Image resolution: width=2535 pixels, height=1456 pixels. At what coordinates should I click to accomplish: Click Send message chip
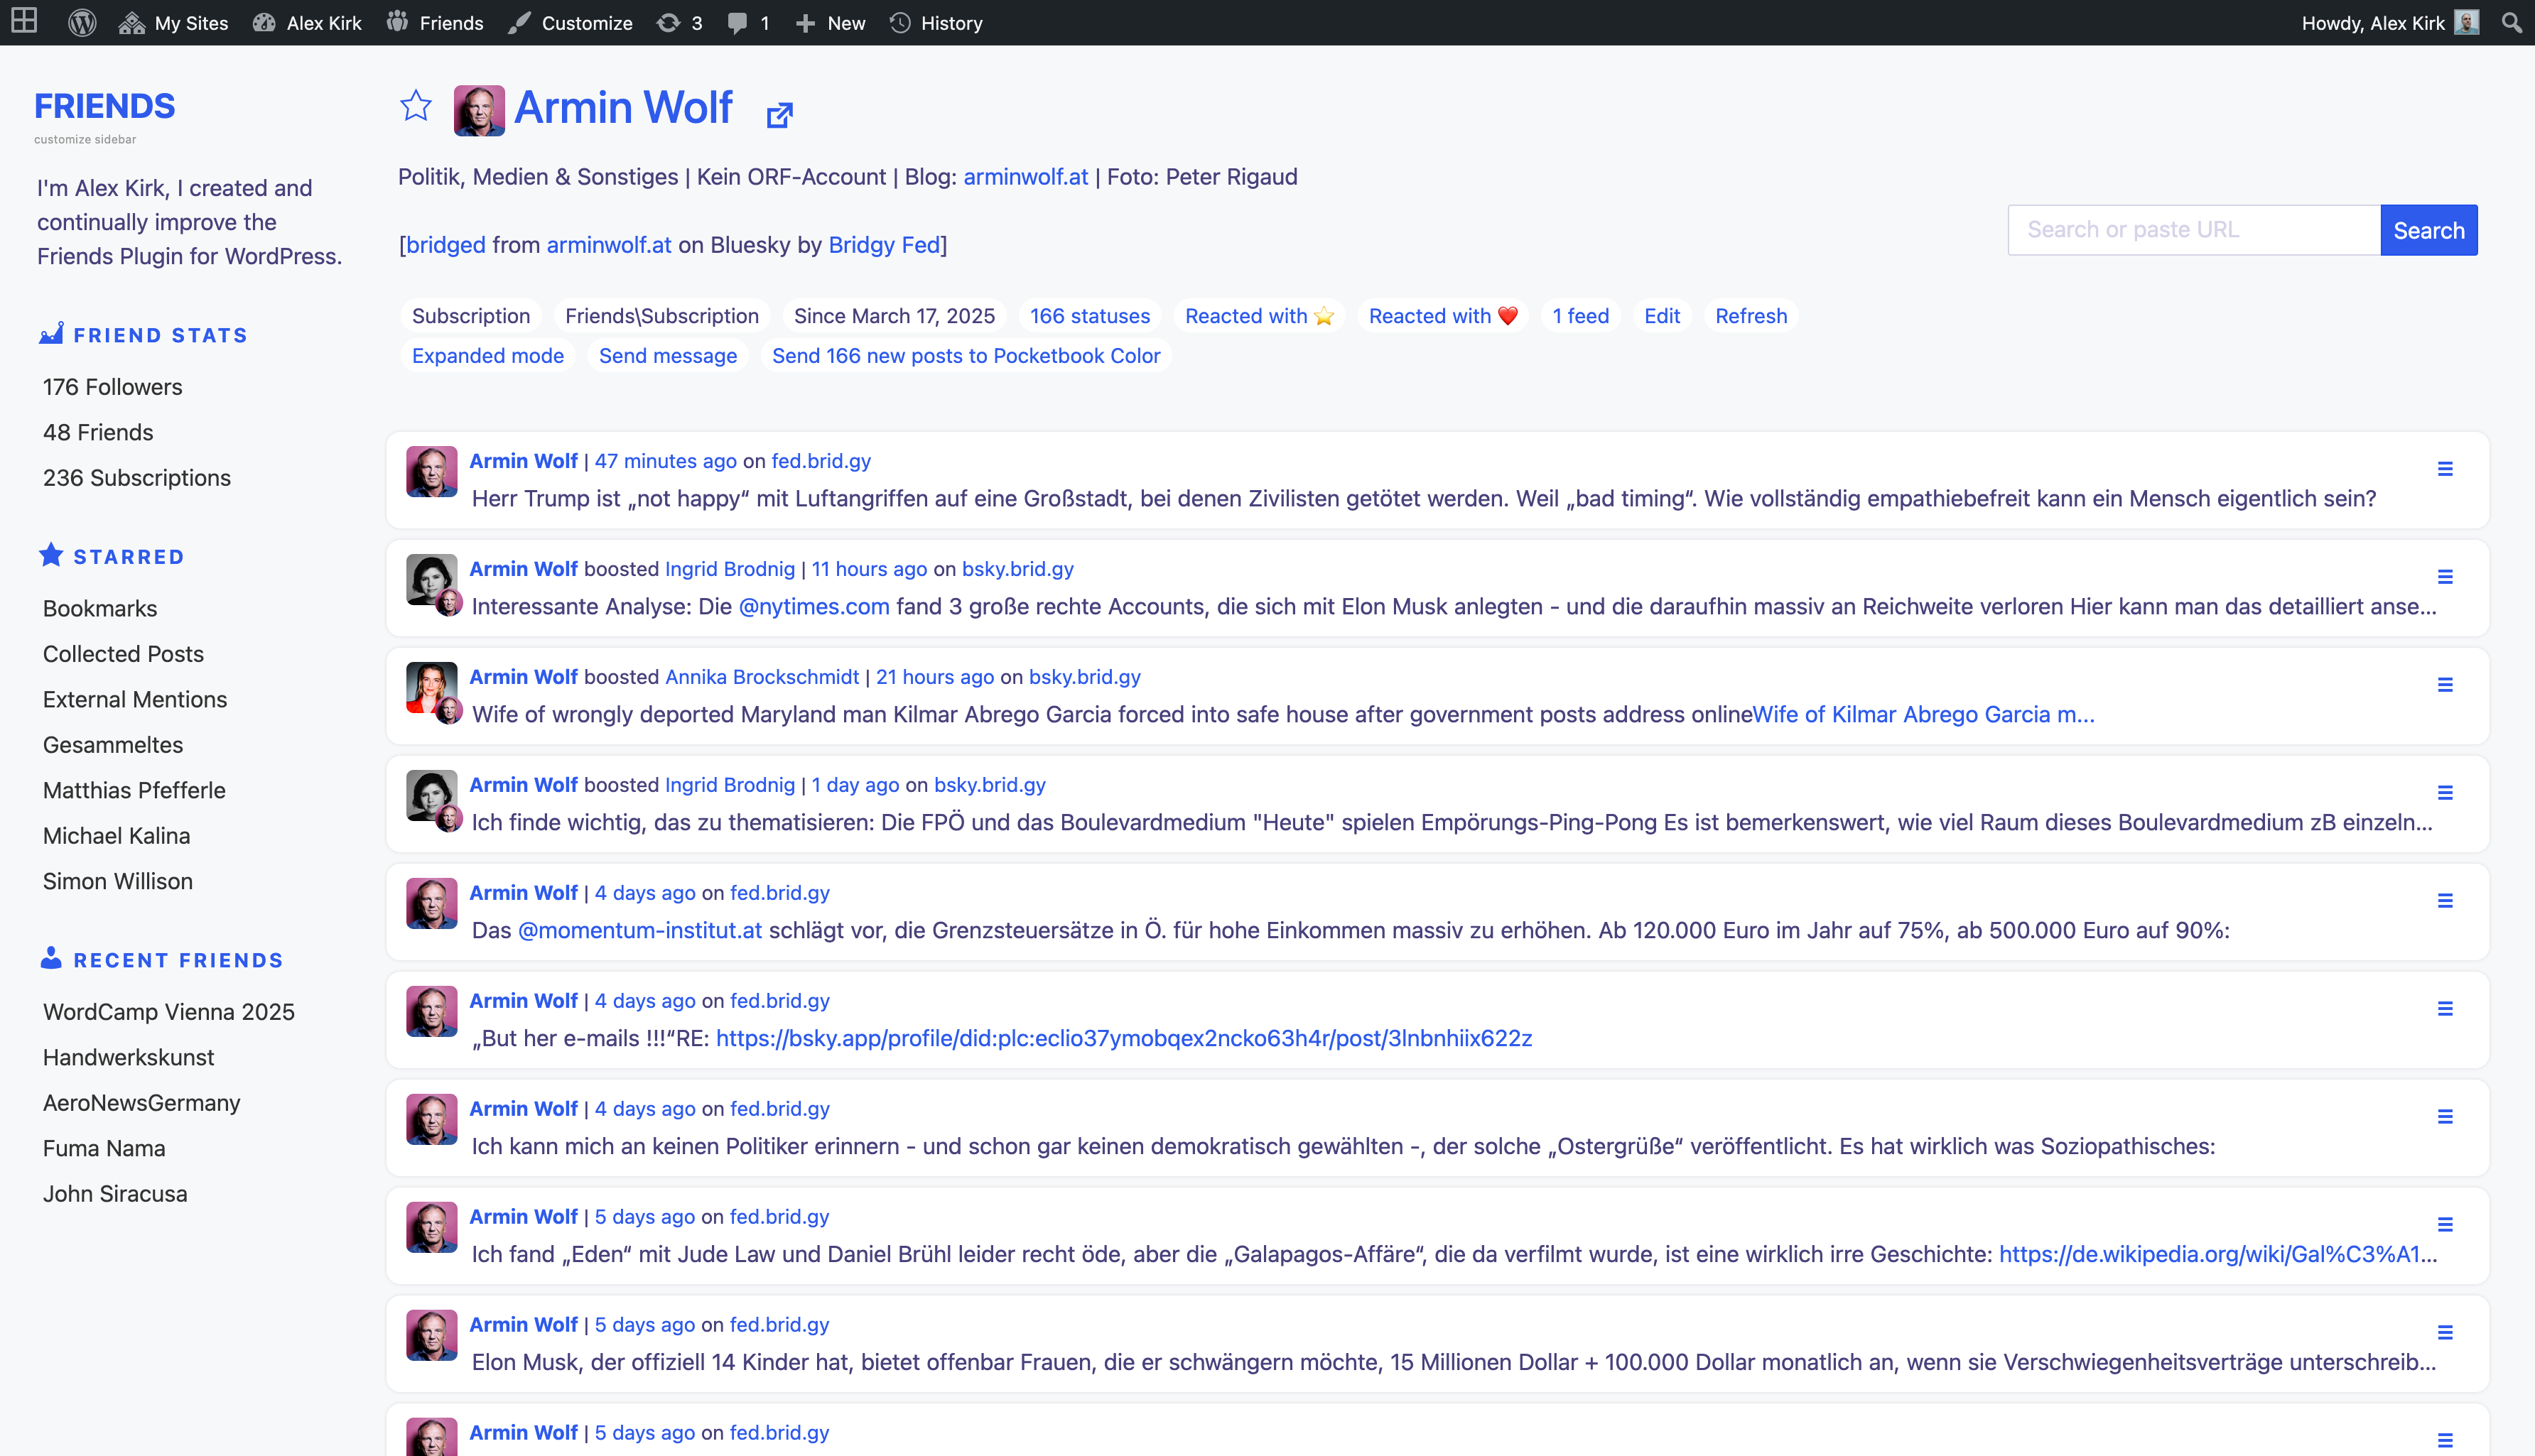coord(668,356)
